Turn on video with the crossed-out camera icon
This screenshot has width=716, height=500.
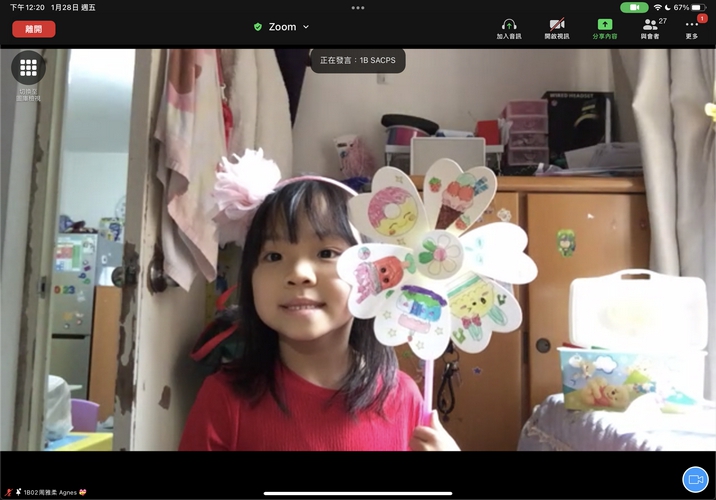pos(557,27)
